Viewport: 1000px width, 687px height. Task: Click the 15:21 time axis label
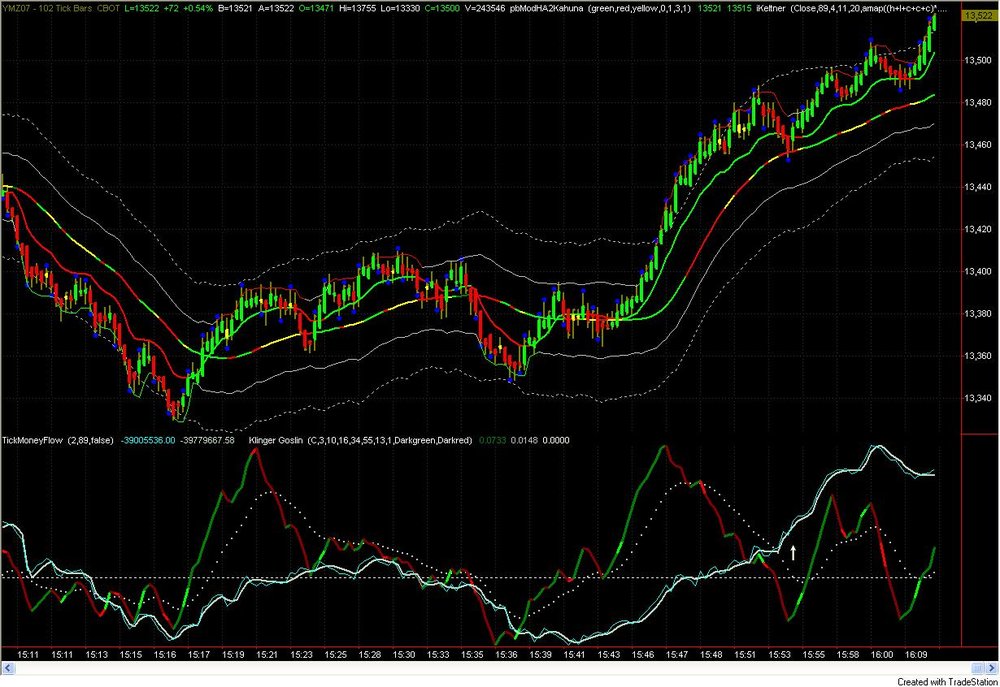pos(267,654)
